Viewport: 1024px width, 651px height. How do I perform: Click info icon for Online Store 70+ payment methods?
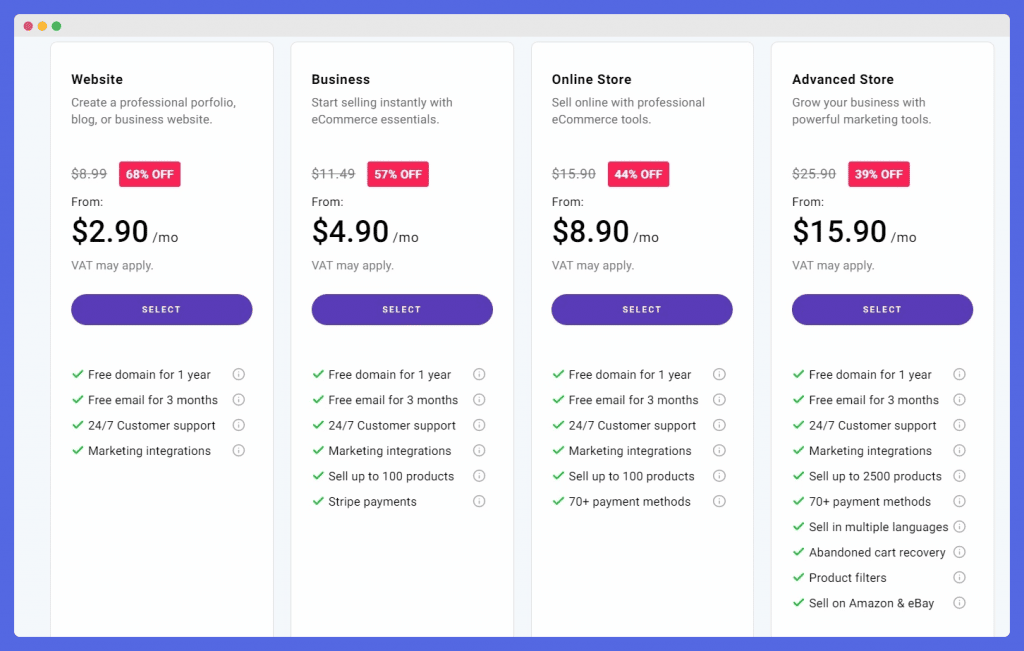coord(719,501)
